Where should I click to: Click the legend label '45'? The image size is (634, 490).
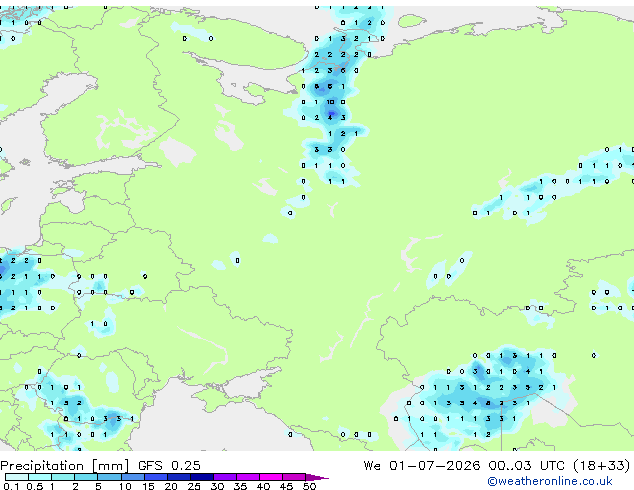coord(286,486)
